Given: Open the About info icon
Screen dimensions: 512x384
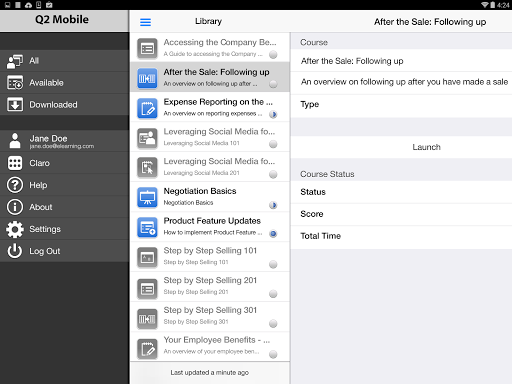Looking at the screenshot, I should [x=15, y=207].
